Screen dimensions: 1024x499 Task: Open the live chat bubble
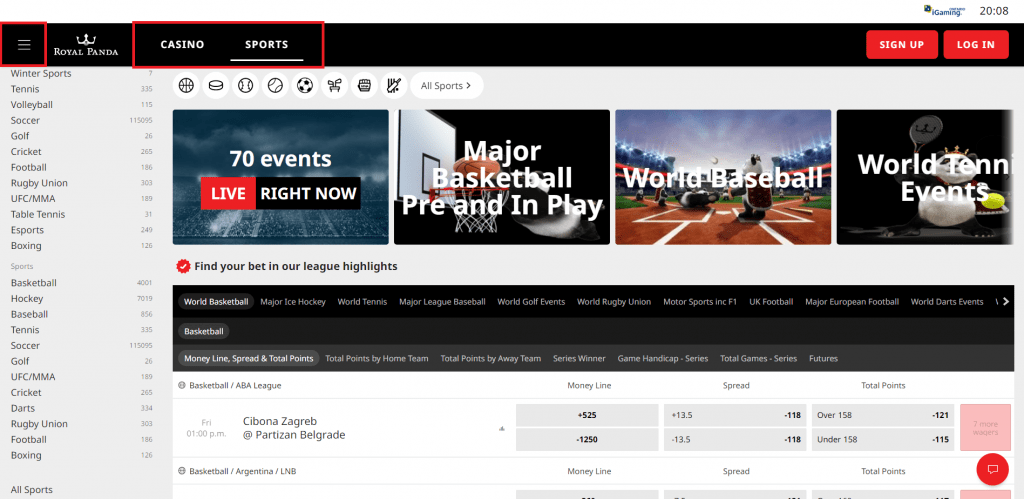pos(993,469)
